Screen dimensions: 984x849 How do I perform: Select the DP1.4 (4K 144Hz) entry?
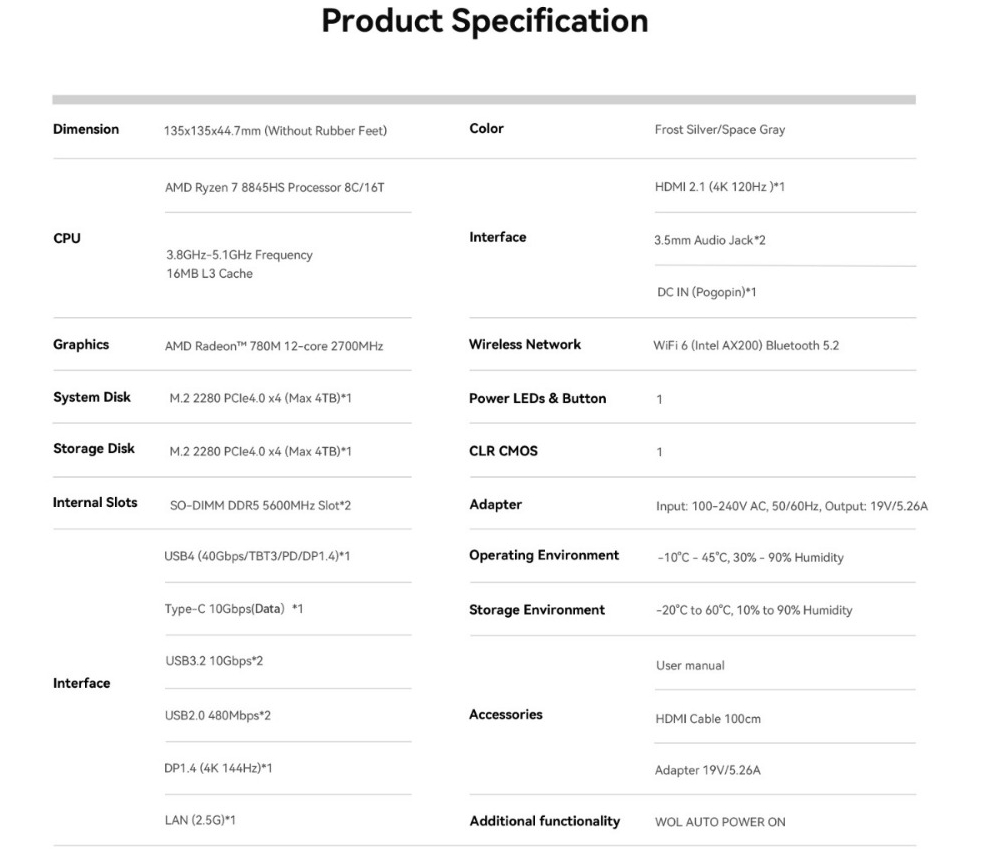pyautogui.click(x=218, y=768)
